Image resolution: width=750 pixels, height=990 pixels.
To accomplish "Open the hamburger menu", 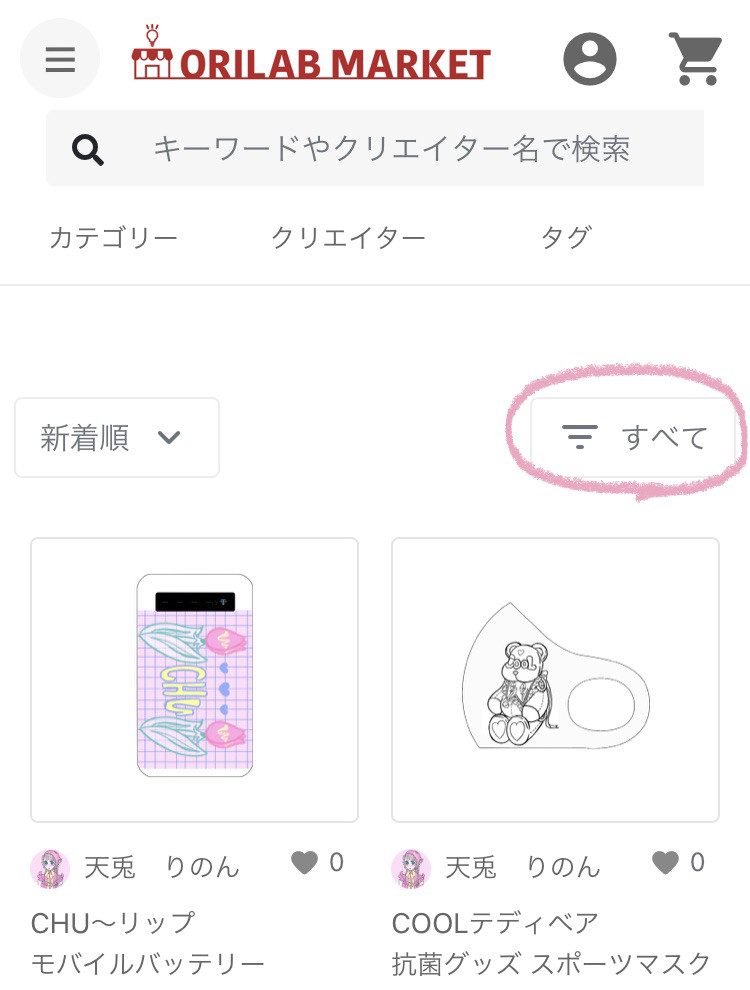I will coord(60,59).
